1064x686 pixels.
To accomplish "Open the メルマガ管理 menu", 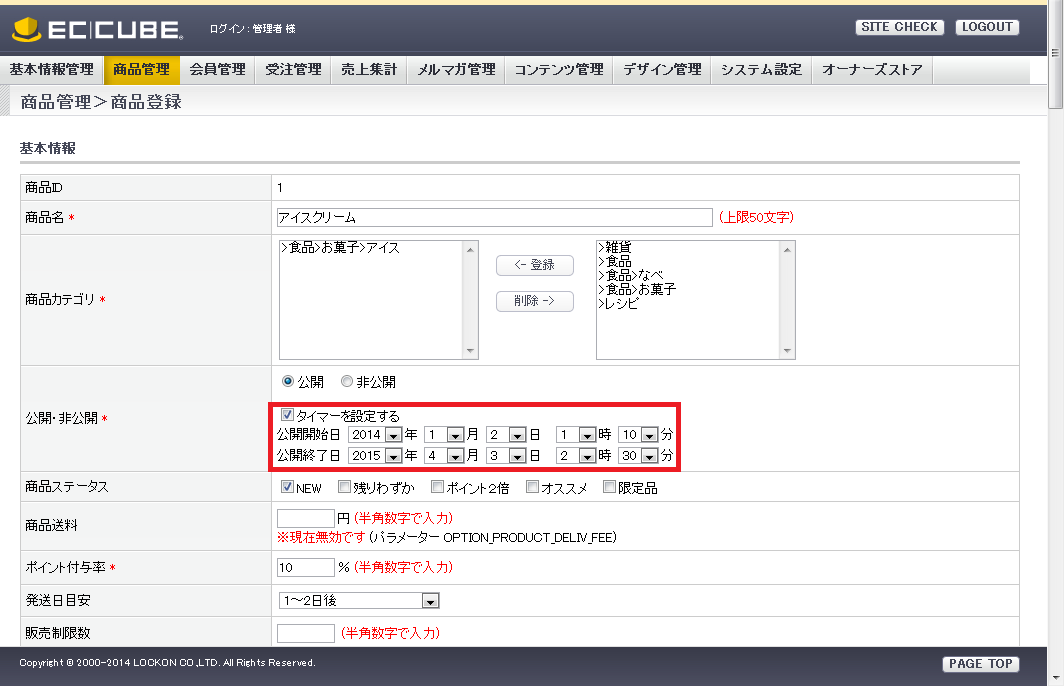I will tap(456, 69).
